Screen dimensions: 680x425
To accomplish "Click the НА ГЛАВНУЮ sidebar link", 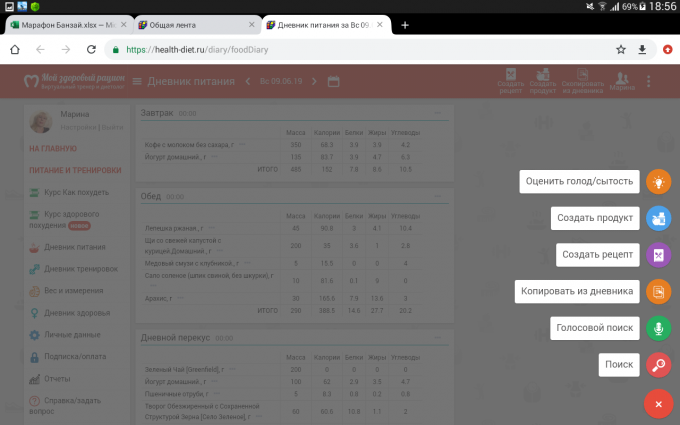I will pos(53,148).
